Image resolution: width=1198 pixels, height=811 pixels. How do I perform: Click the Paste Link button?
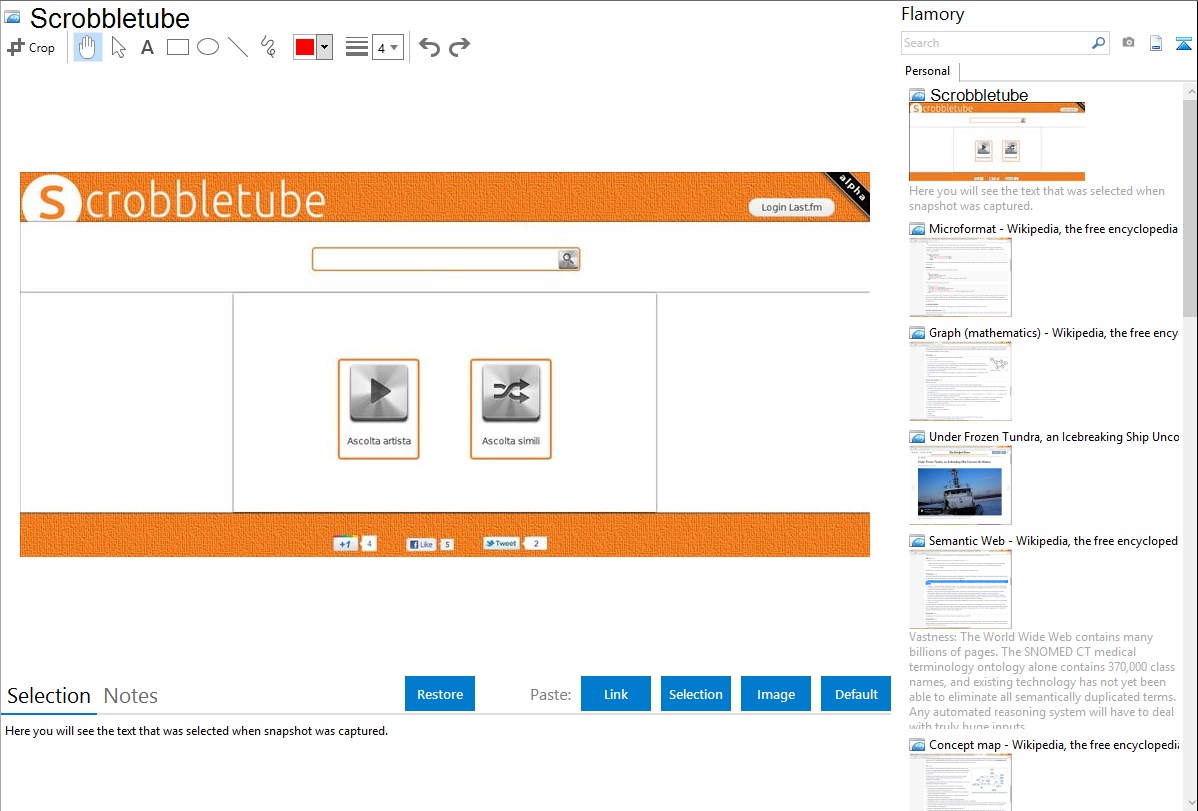pyautogui.click(x=616, y=694)
